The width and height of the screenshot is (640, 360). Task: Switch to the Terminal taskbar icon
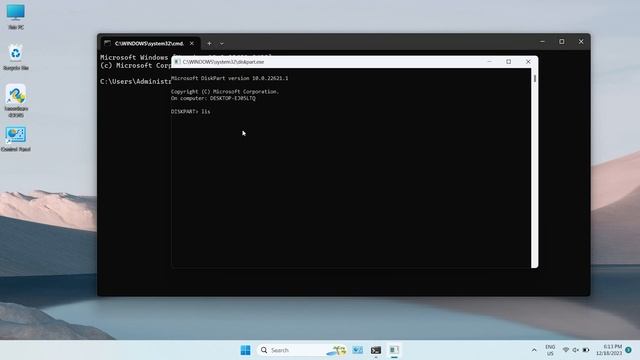click(x=376, y=350)
